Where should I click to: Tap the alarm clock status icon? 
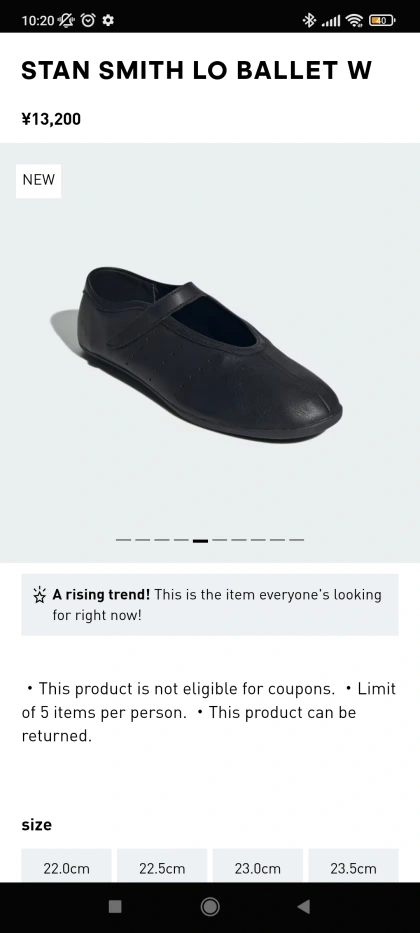(88, 20)
